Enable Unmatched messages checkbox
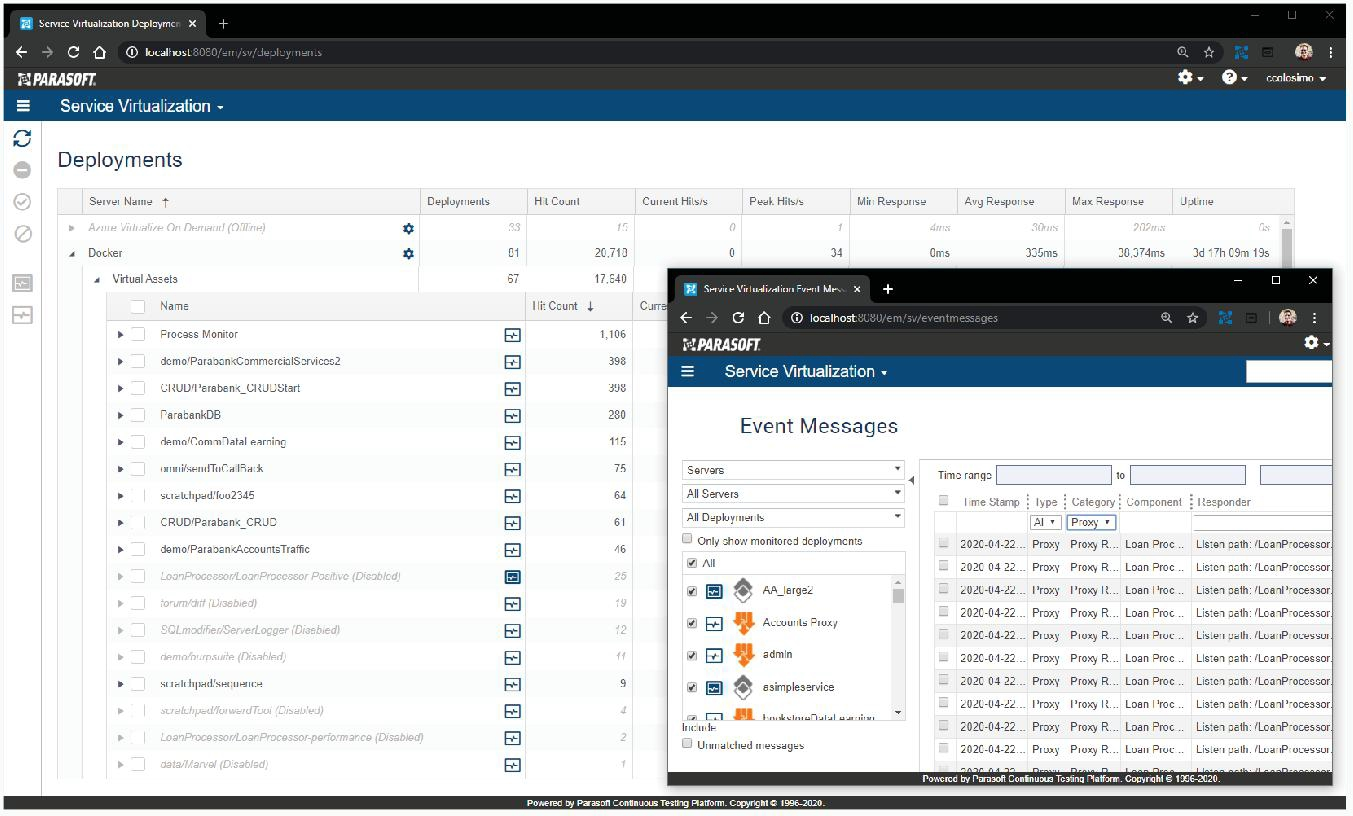This screenshot has height=816, width=1353. click(x=687, y=744)
